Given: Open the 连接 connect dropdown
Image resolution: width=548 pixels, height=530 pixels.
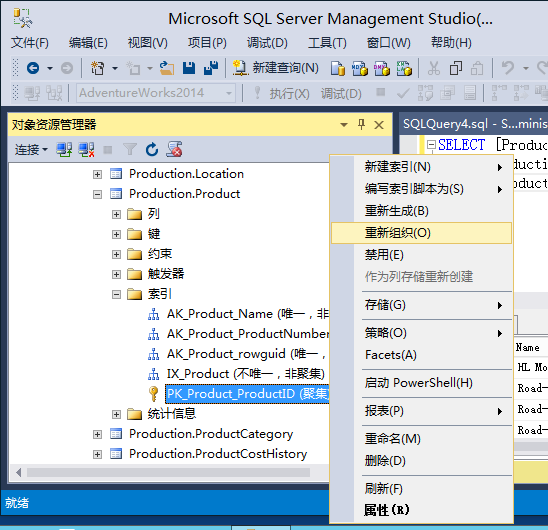Looking at the screenshot, I should 31,150.
